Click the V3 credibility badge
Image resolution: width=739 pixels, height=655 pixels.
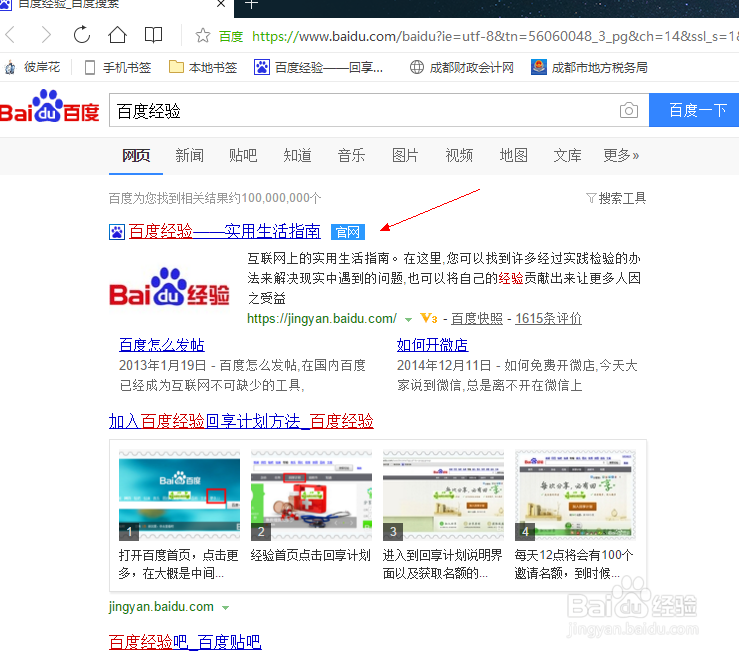click(429, 319)
